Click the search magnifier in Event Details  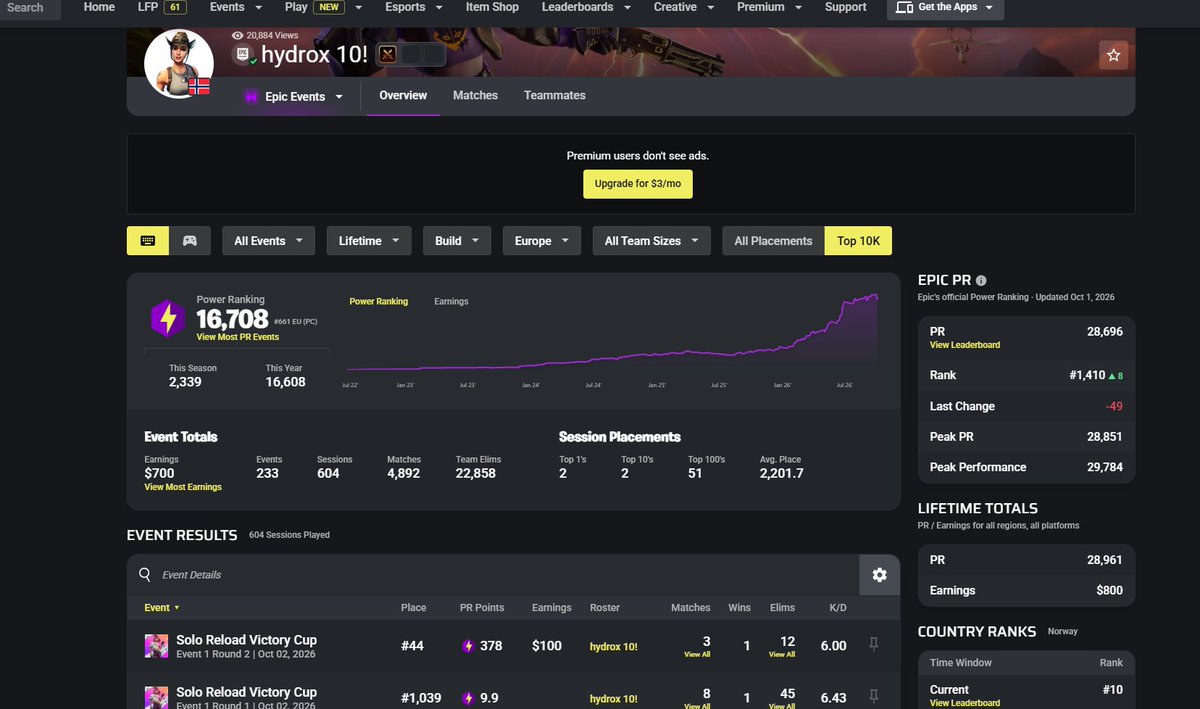coord(145,575)
